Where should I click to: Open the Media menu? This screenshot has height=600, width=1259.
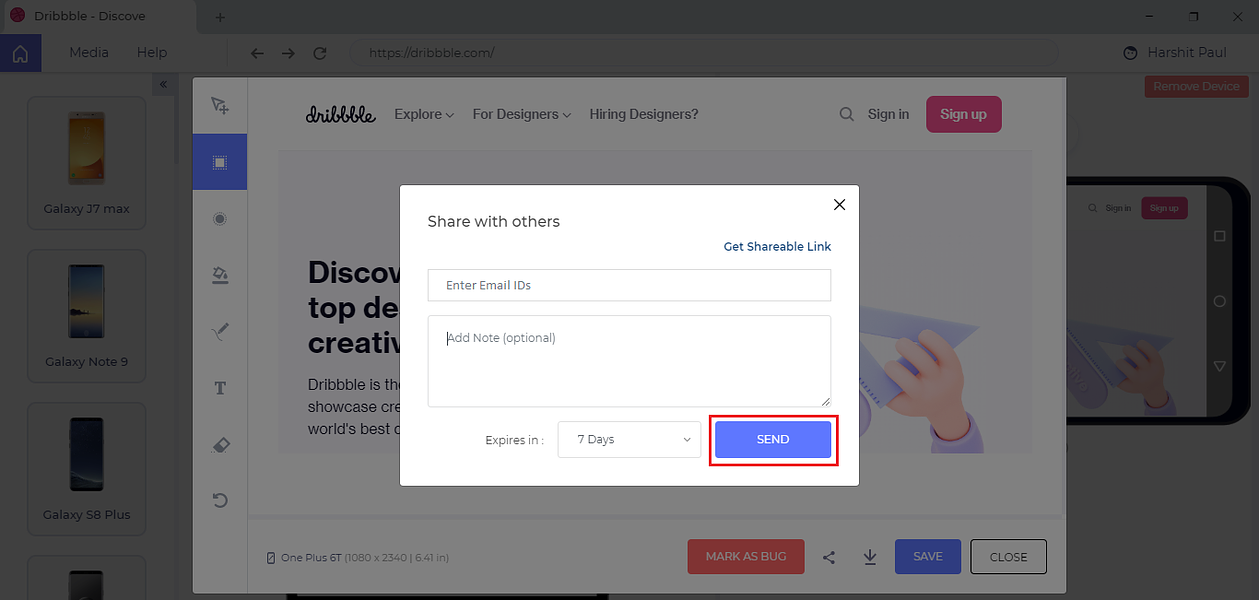[x=89, y=53]
